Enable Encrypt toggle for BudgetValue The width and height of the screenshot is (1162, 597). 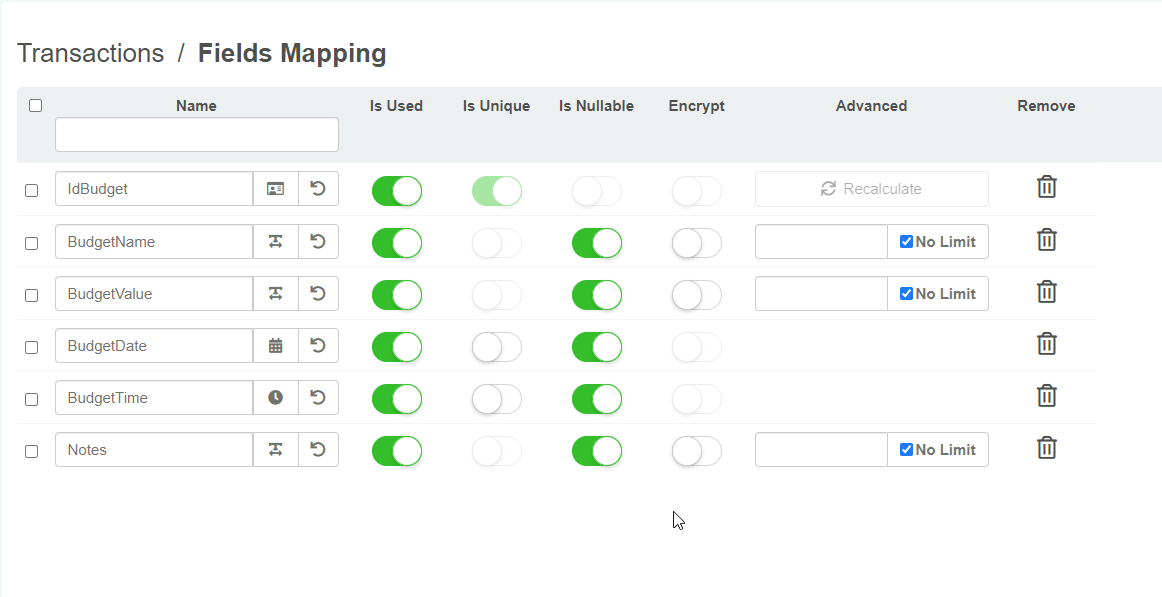697,295
